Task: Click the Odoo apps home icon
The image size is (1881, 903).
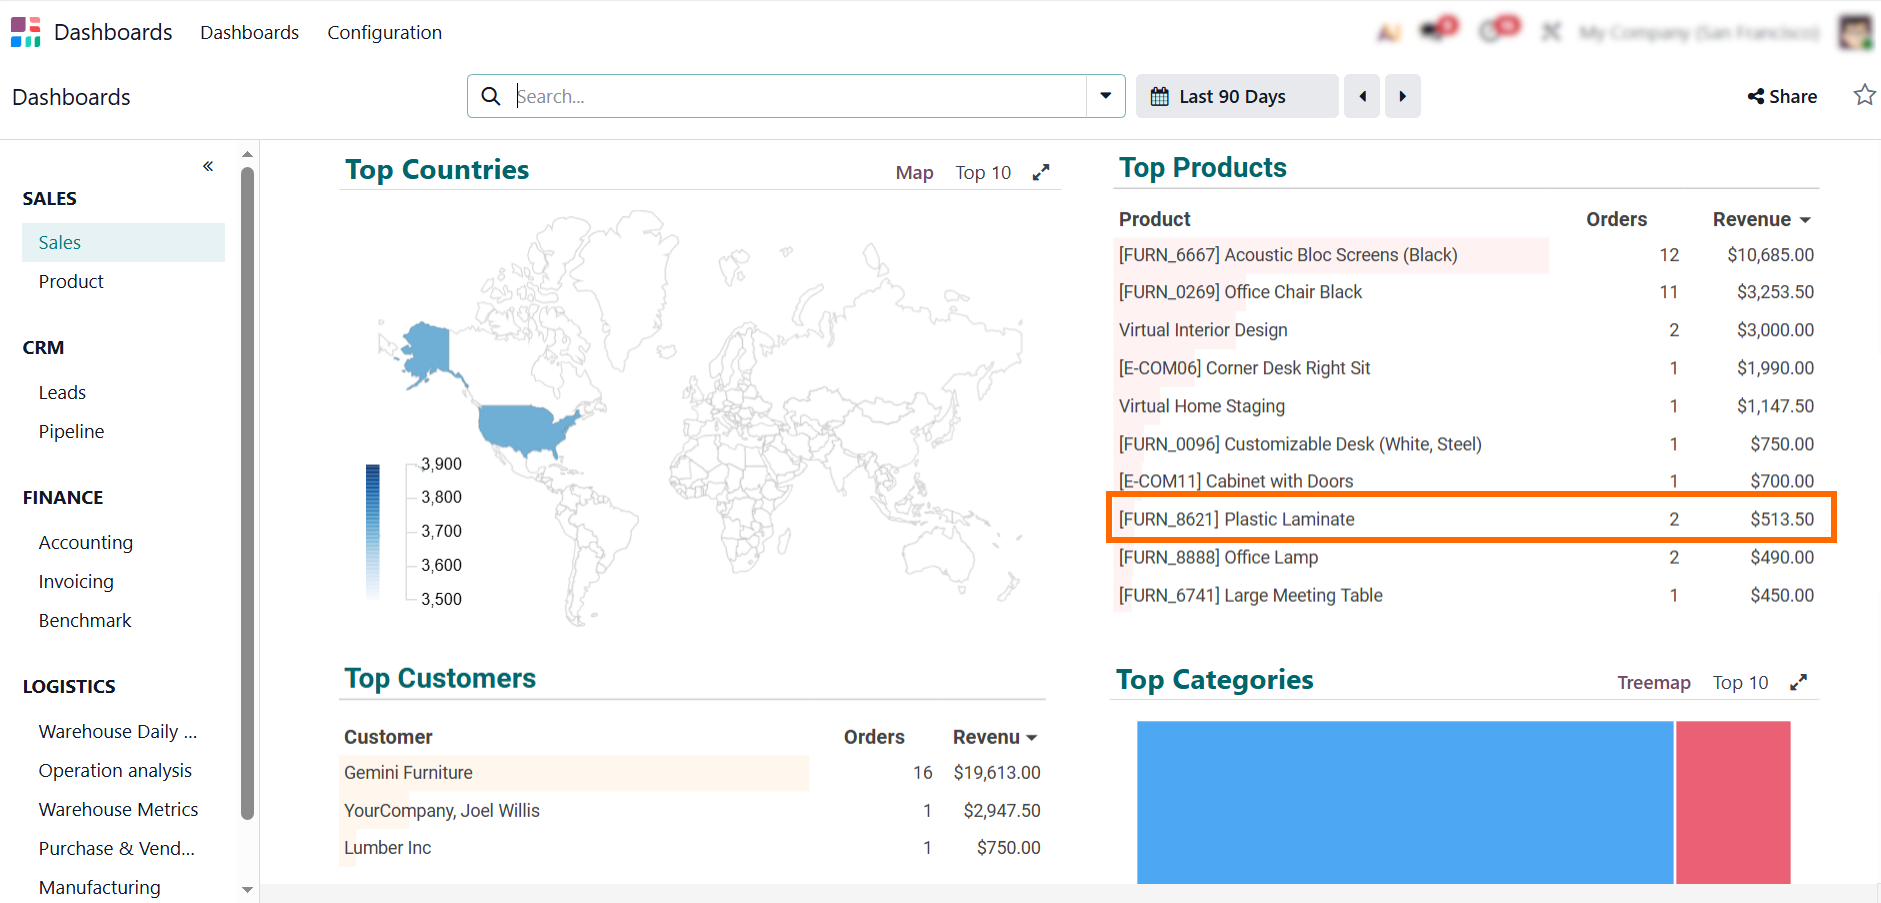Action: pyautogui.click(x=26, y=32)
